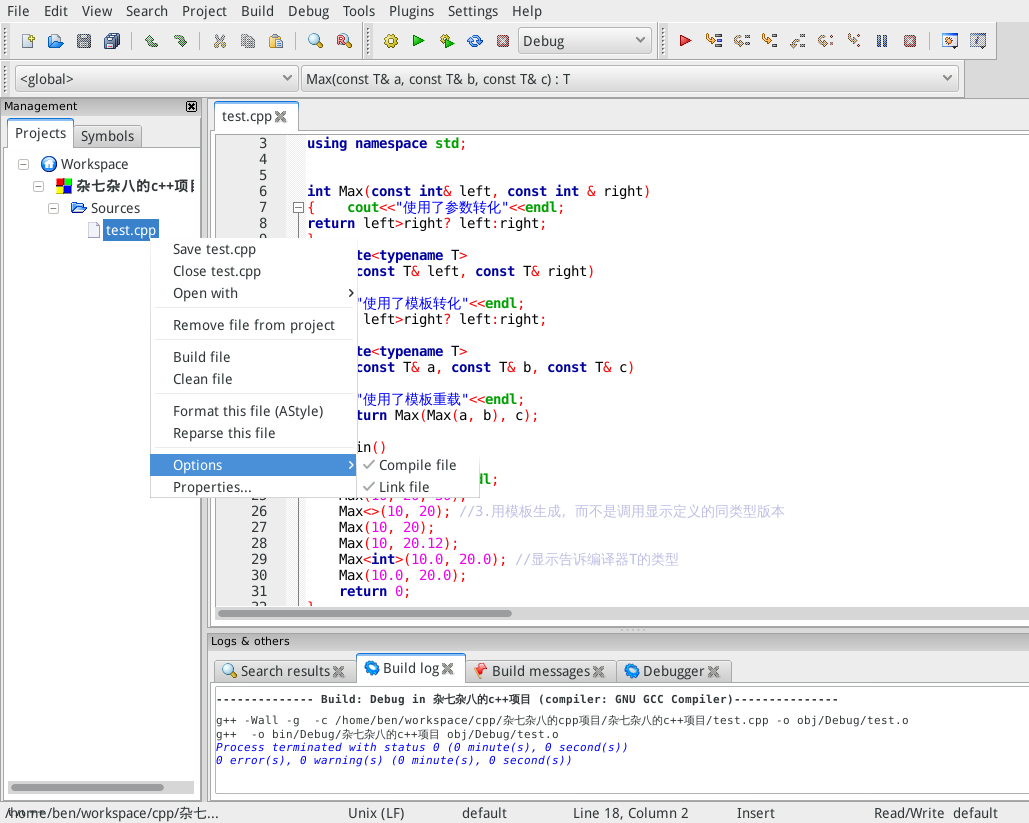The height and width of the screenshot is (823, 1029).
Task: Choose Format this file (AStyle)
Action: [x=254, y=411]
